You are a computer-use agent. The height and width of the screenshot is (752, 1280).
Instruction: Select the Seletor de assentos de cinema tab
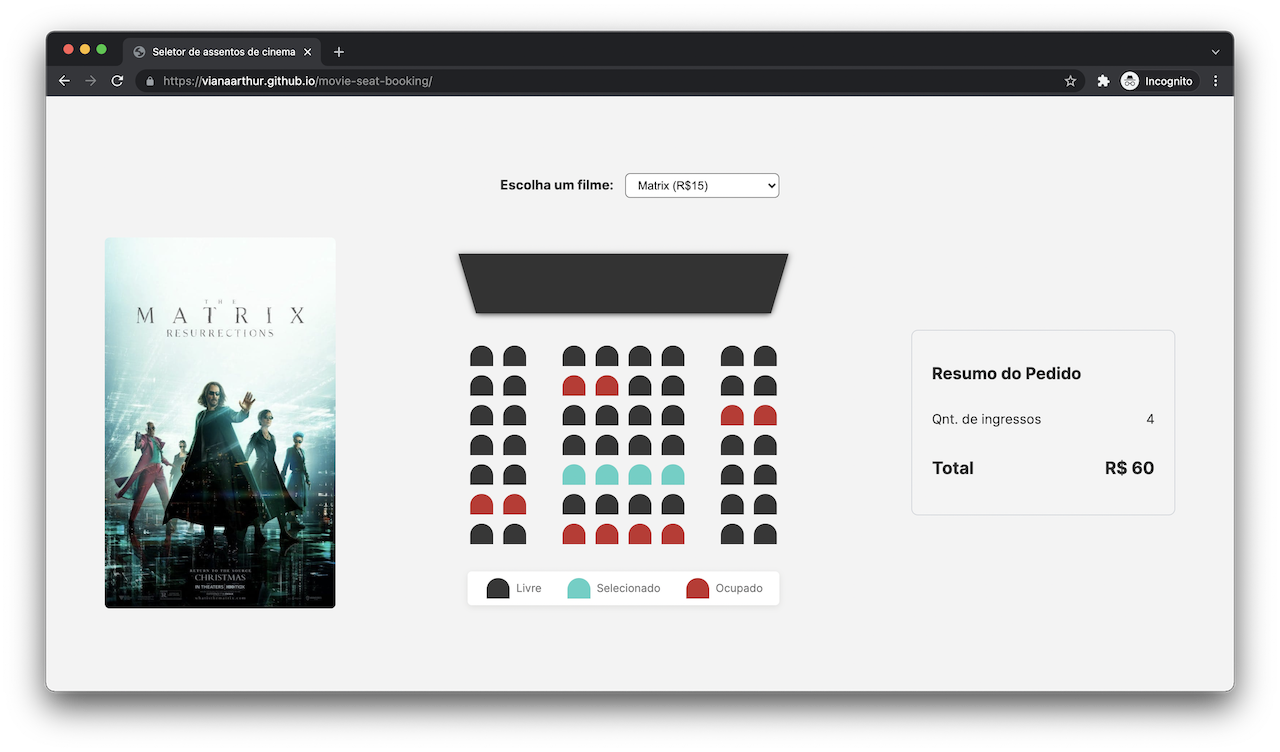[220, 51]
